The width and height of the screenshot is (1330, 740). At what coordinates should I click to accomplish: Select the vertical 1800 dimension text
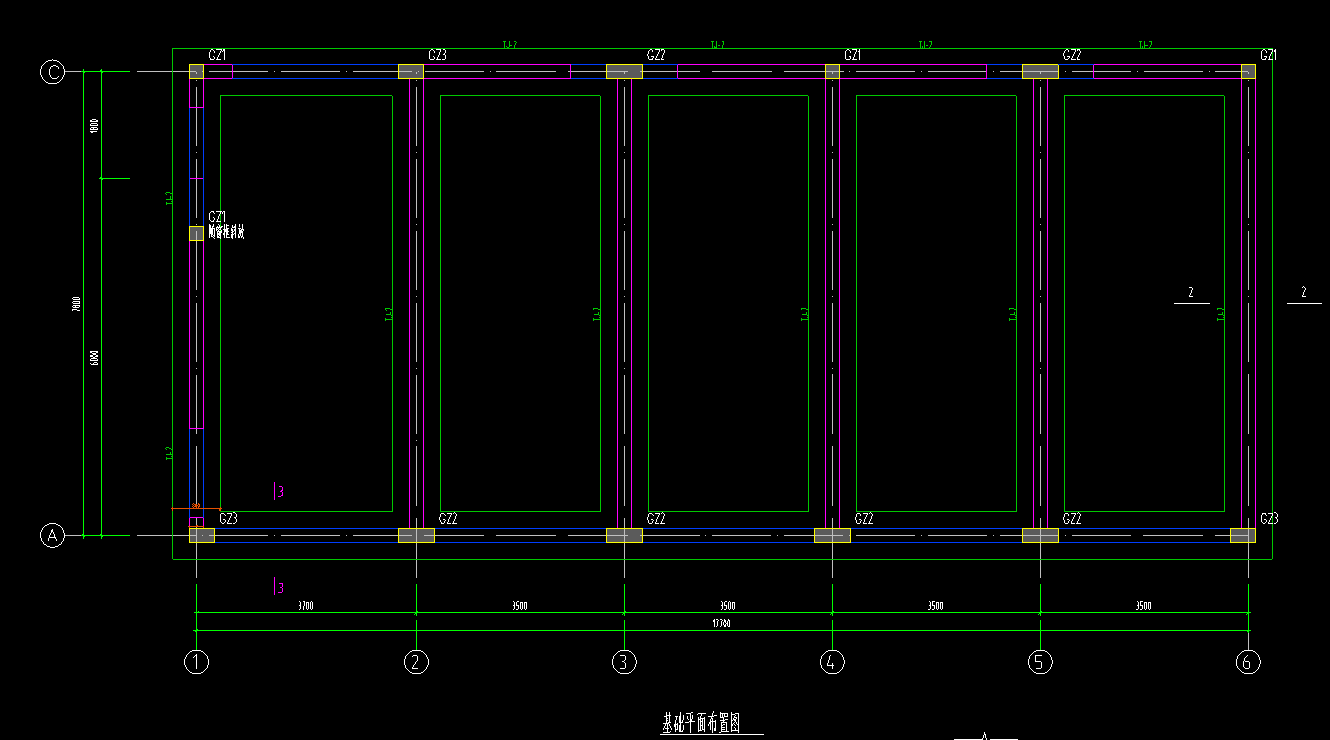coord(94,126)
